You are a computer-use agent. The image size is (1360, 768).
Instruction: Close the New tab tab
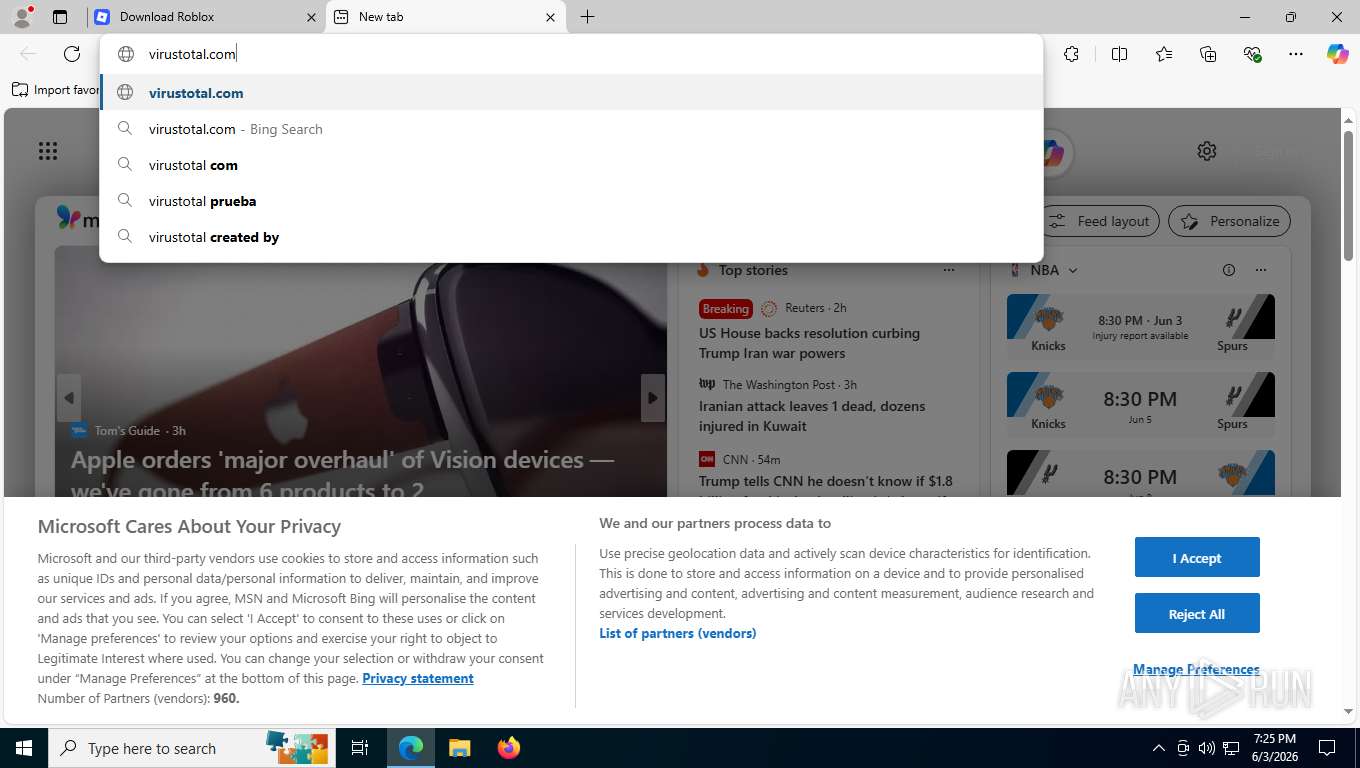point(550,17)
